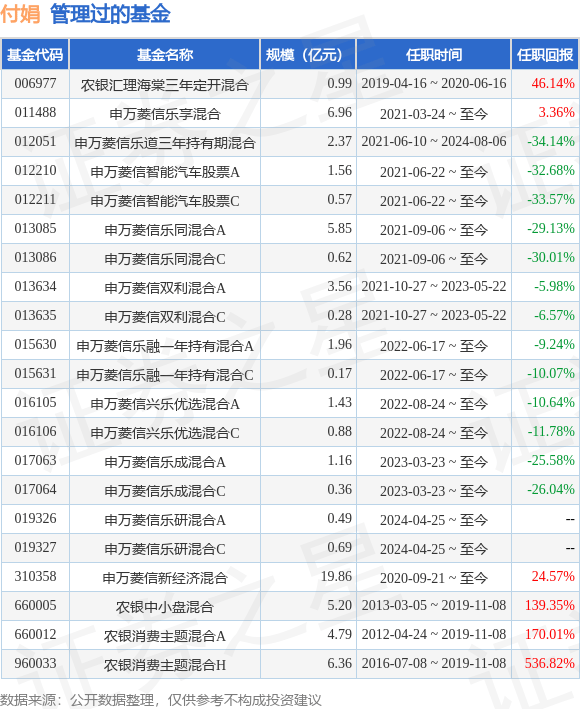Click the 536.82% return value
The image size is (580, 709).
(x=550, y=663)
